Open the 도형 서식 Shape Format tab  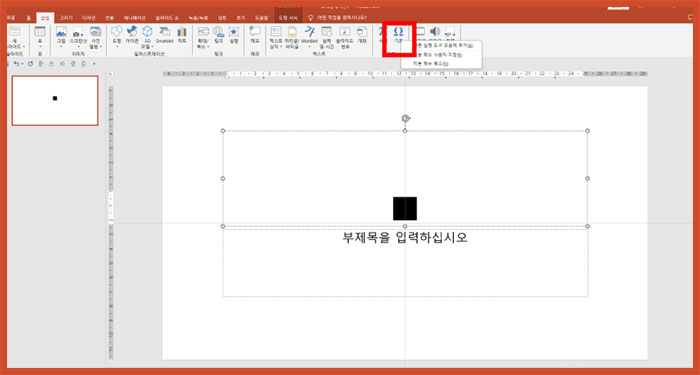tap(288, 18)
